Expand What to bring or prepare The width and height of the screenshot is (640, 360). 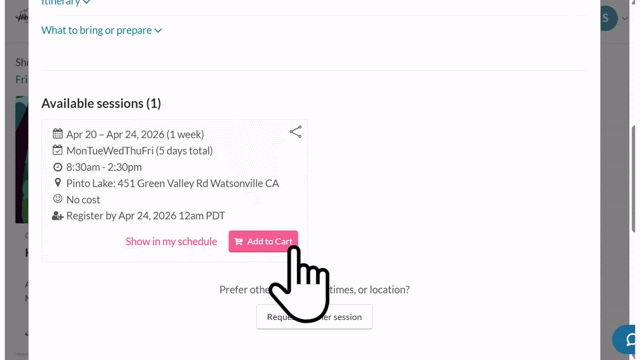tap(102, 30)
